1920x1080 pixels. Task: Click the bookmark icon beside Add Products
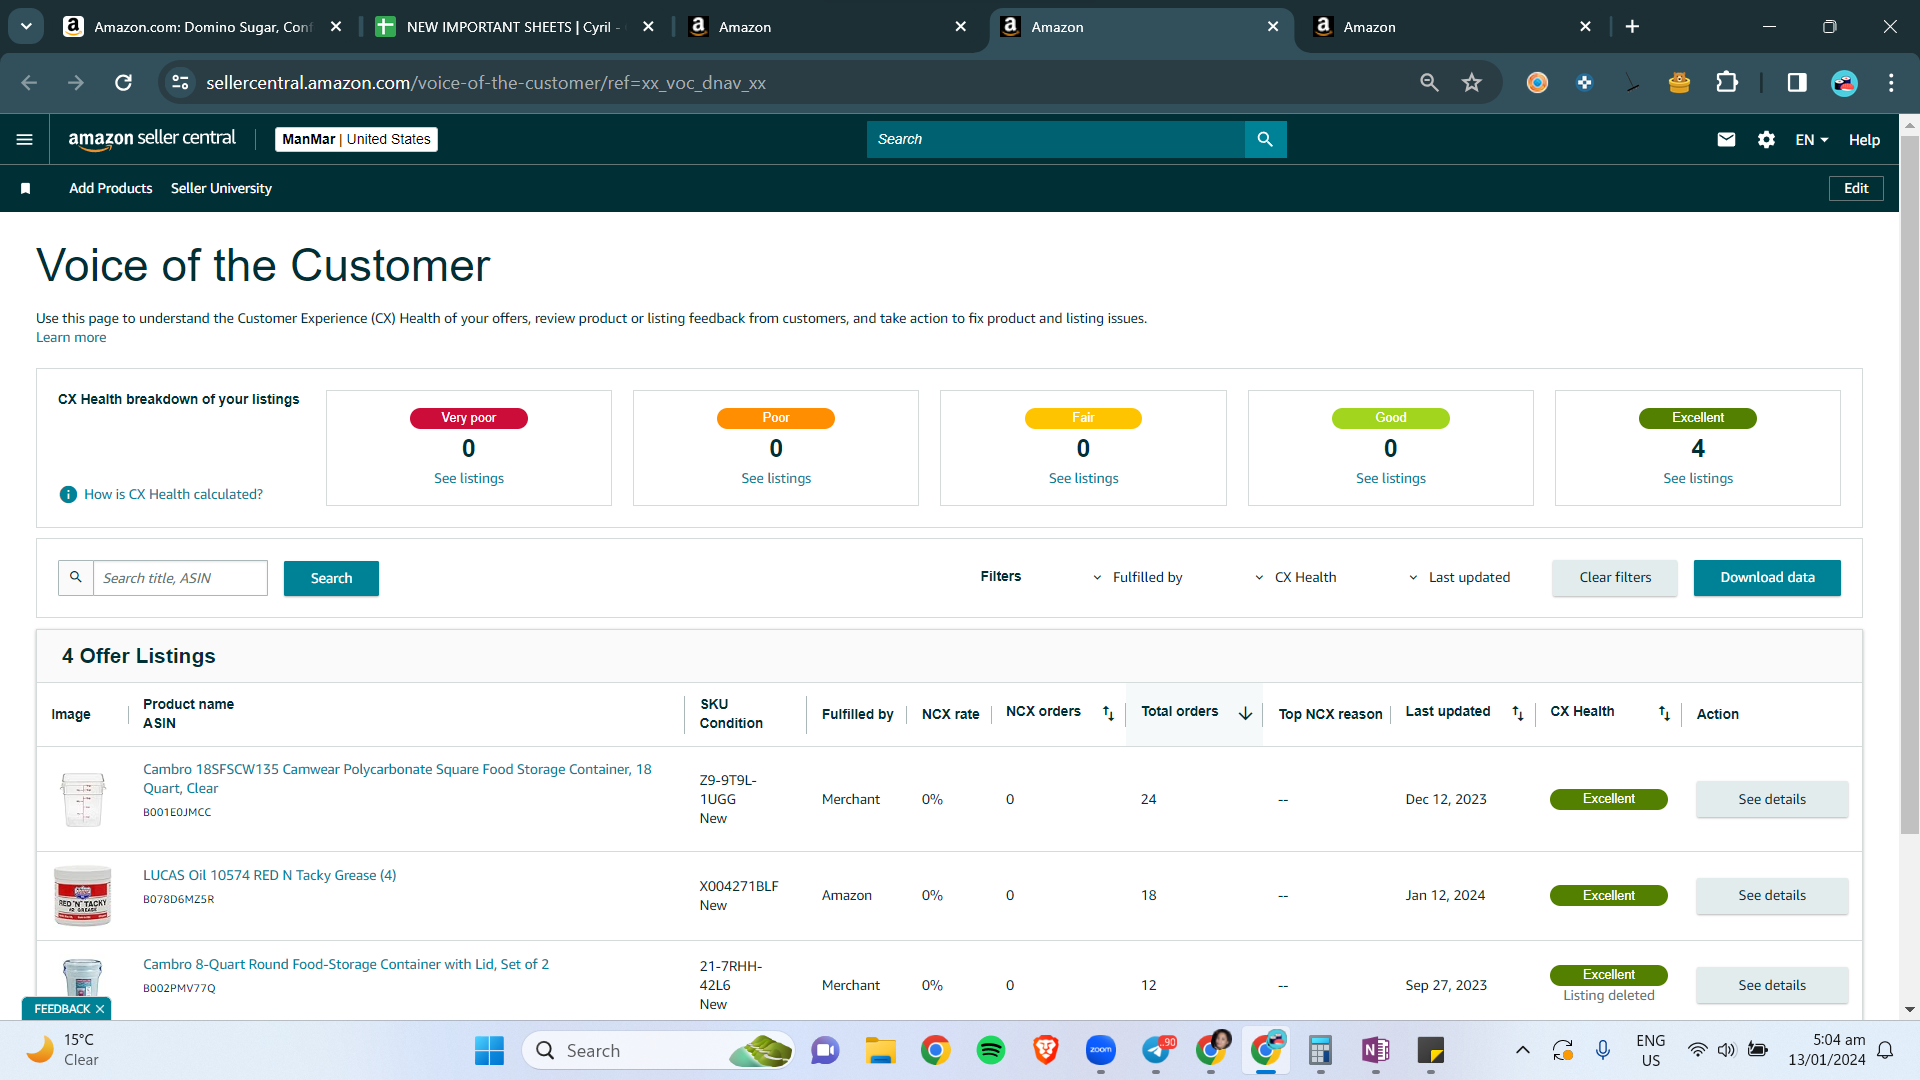click(x=26, y=189)
